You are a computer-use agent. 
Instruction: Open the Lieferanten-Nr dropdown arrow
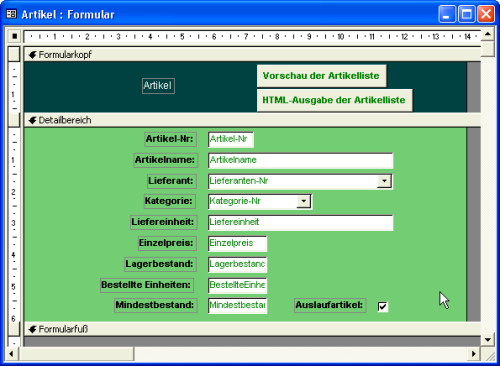(384, 181)
